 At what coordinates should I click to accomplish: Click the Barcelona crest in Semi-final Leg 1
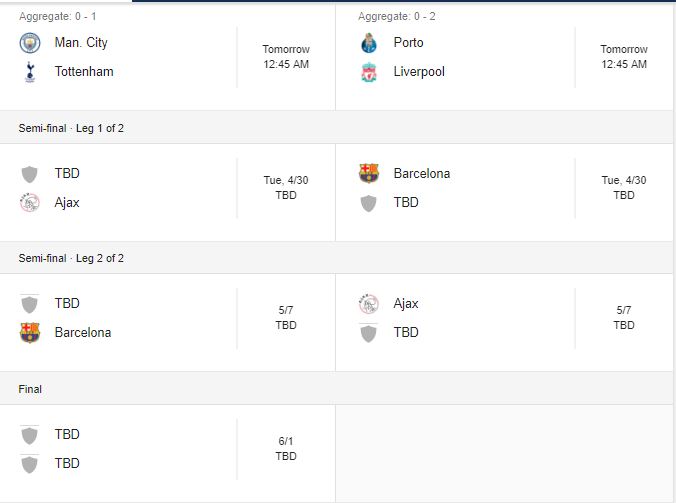(369, 174)
